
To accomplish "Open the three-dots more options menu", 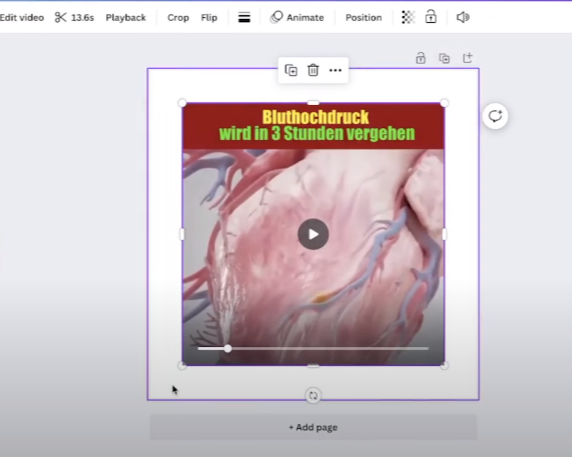I will click(335, 70).
